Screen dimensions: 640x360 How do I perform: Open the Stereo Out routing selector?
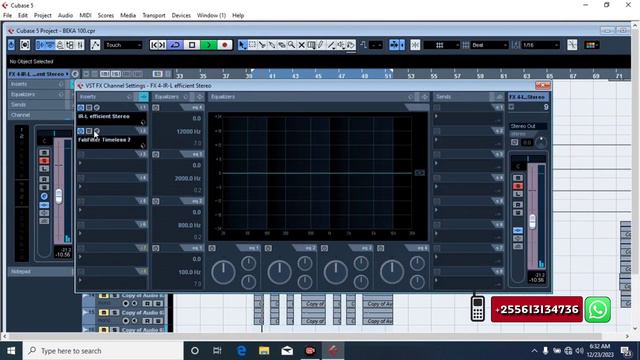coord(528,126)
